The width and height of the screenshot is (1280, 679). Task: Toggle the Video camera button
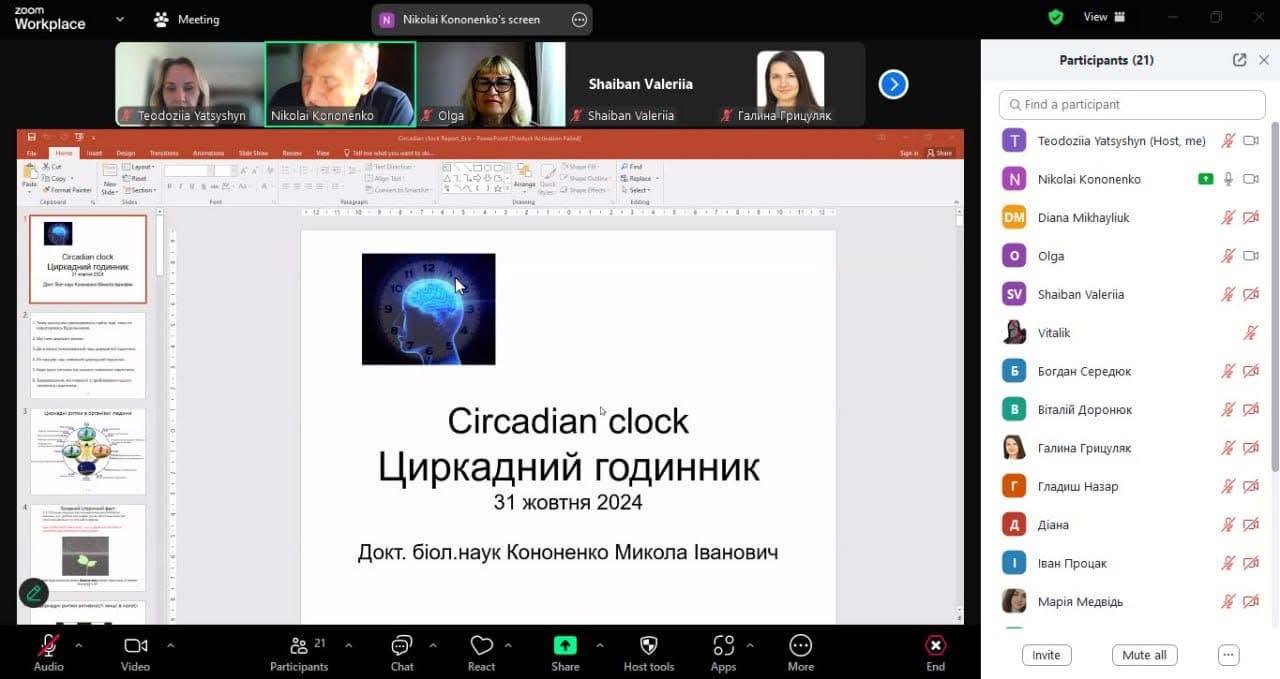[135, 646]
